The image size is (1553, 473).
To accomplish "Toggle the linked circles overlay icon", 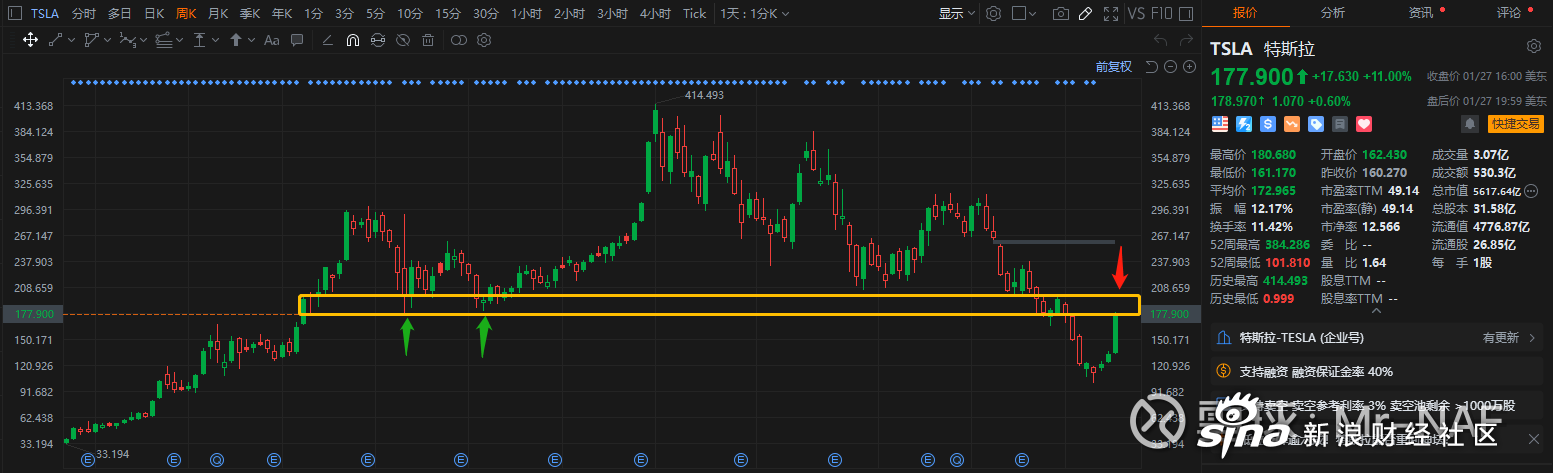I will tap(459, 40).
